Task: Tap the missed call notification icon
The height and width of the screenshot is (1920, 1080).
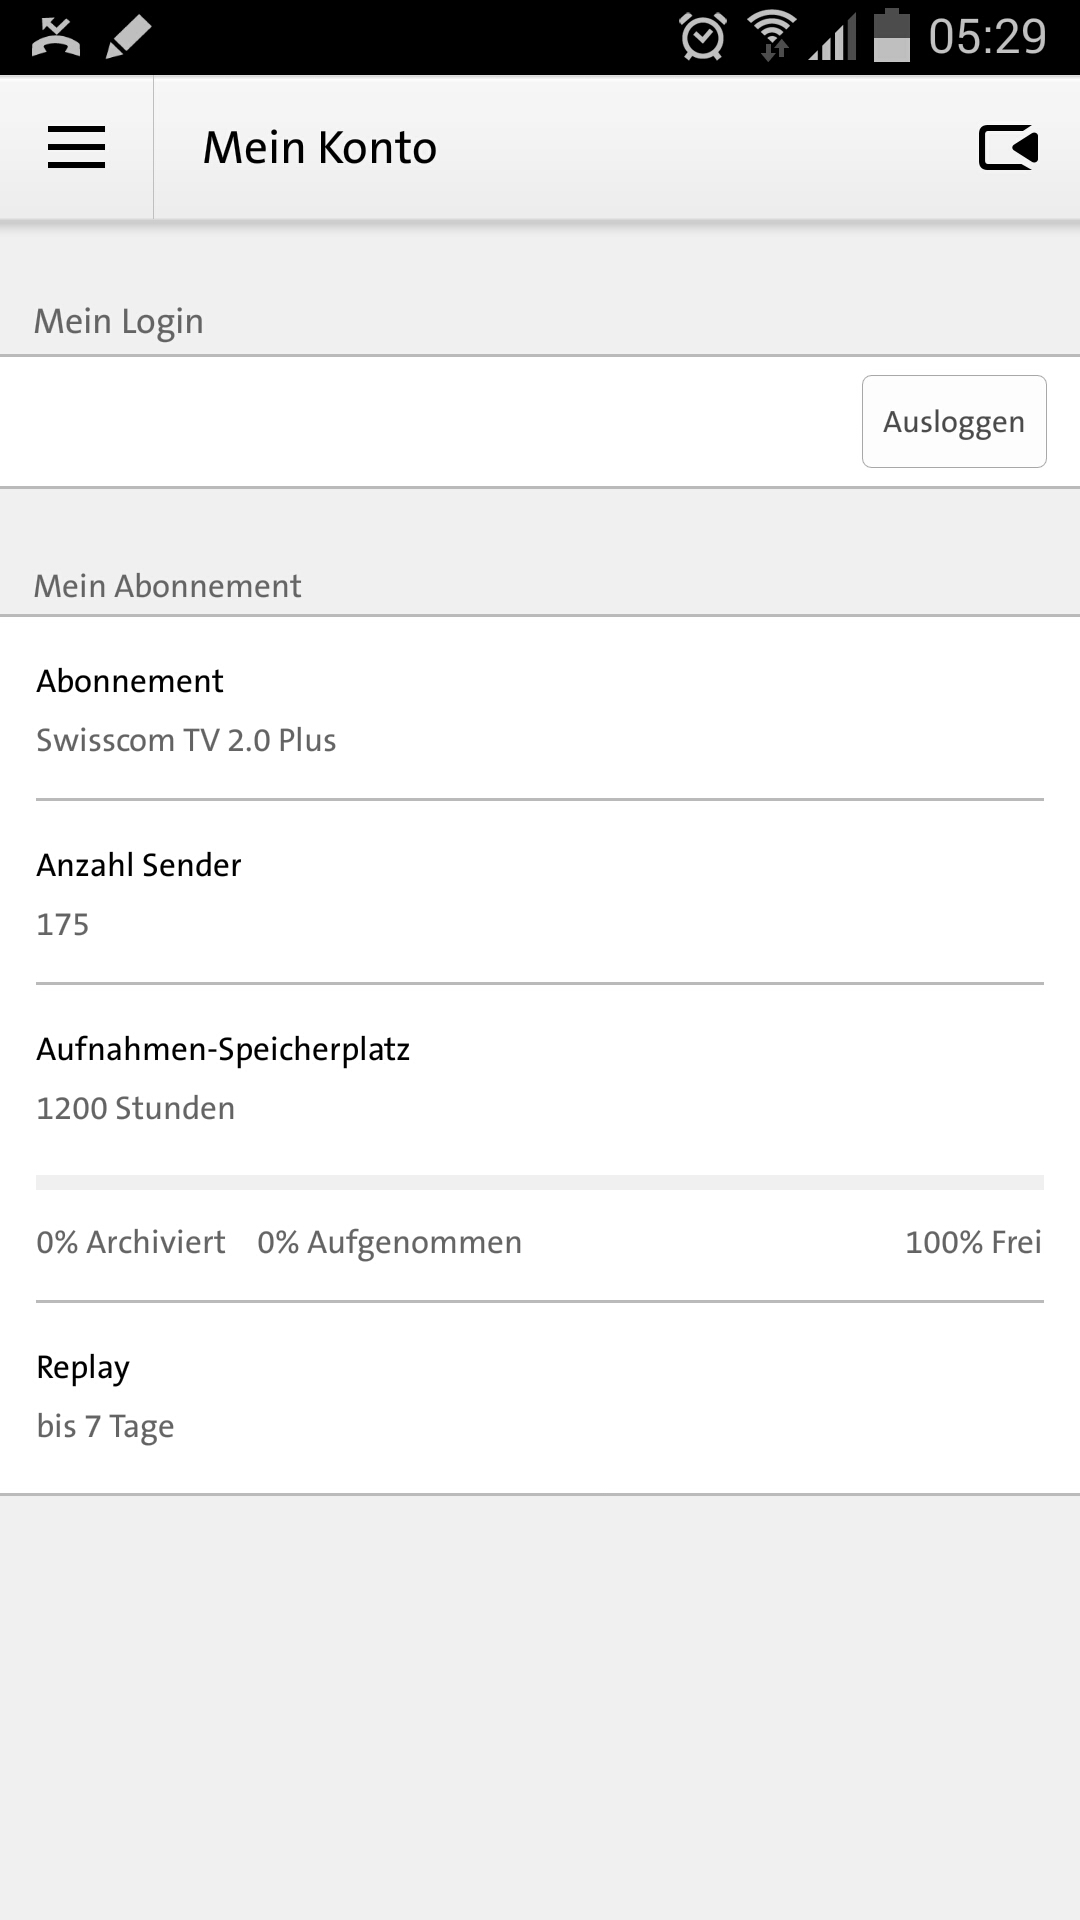Action: point(56,37)
